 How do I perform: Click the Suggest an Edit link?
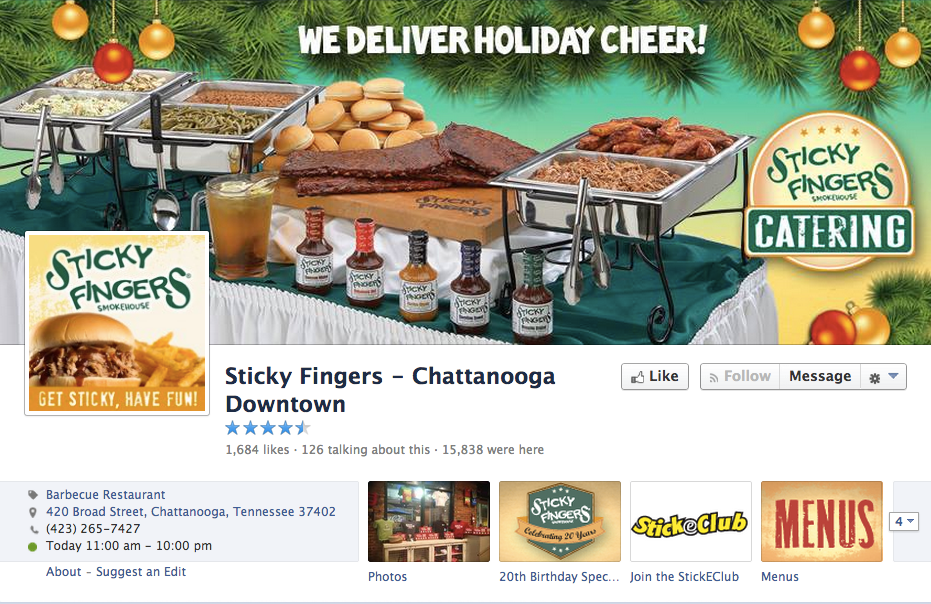(141, 572)
